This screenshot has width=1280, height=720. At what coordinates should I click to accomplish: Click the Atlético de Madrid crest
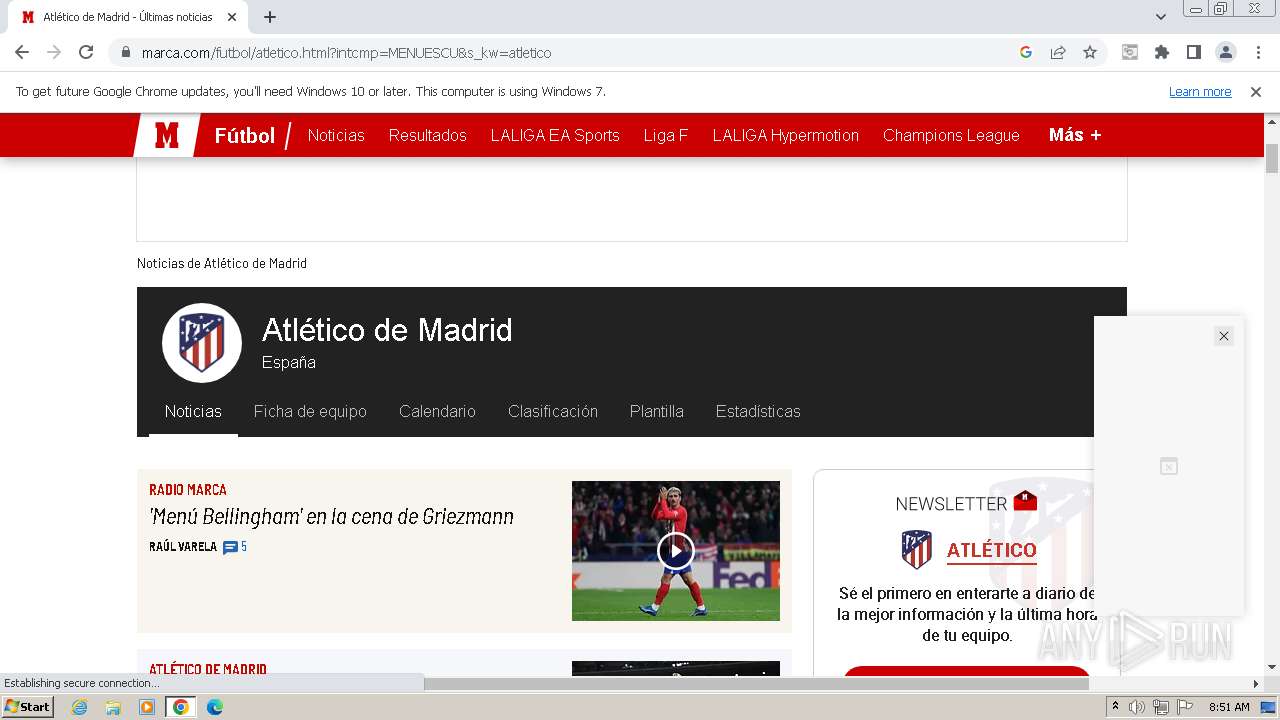[x=202, y=343]
